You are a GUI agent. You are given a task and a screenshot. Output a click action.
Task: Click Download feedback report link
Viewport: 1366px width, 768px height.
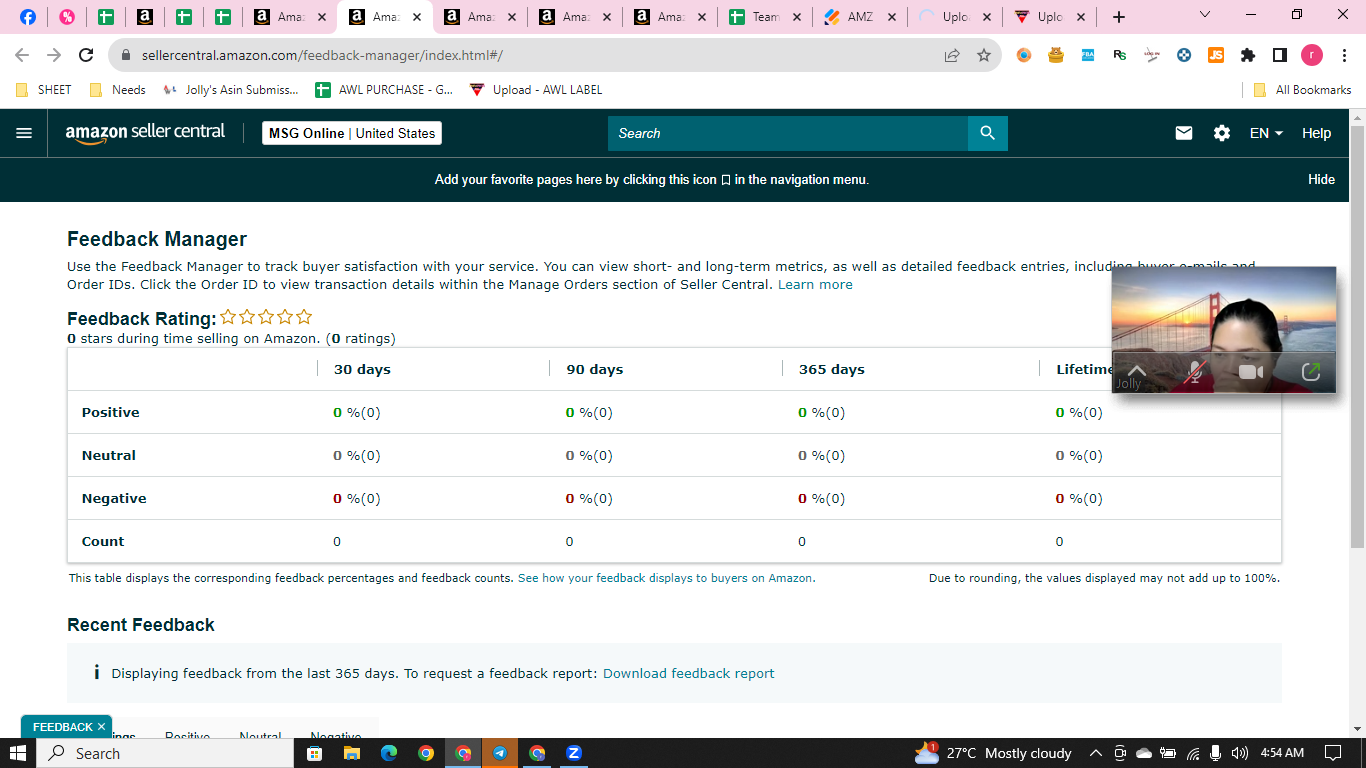[688, 674]
